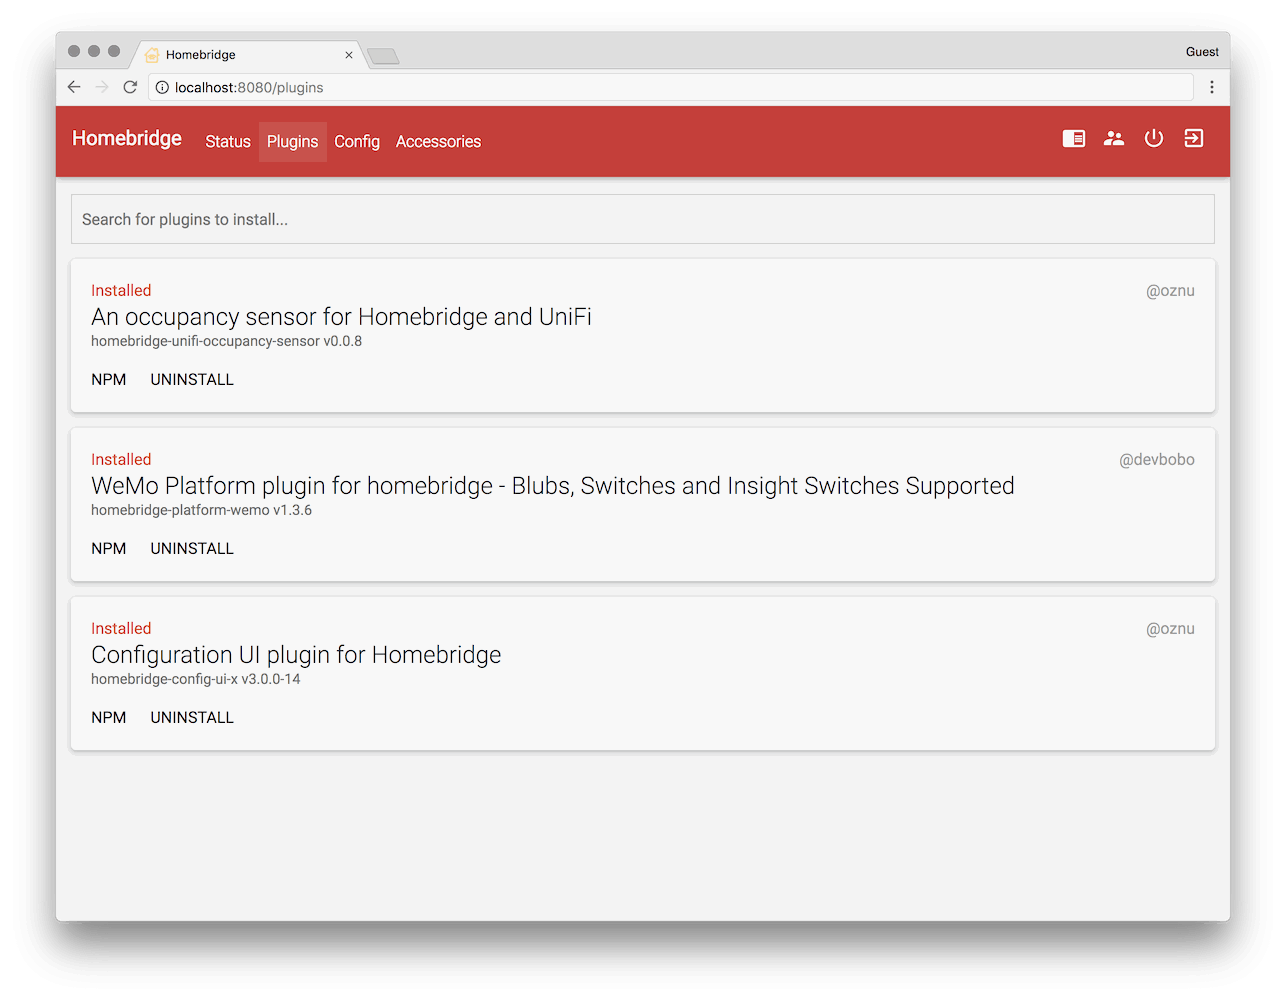1286x1001 pixels.
Task: Switch to the Status tab
Action: (x=228, y=142)
